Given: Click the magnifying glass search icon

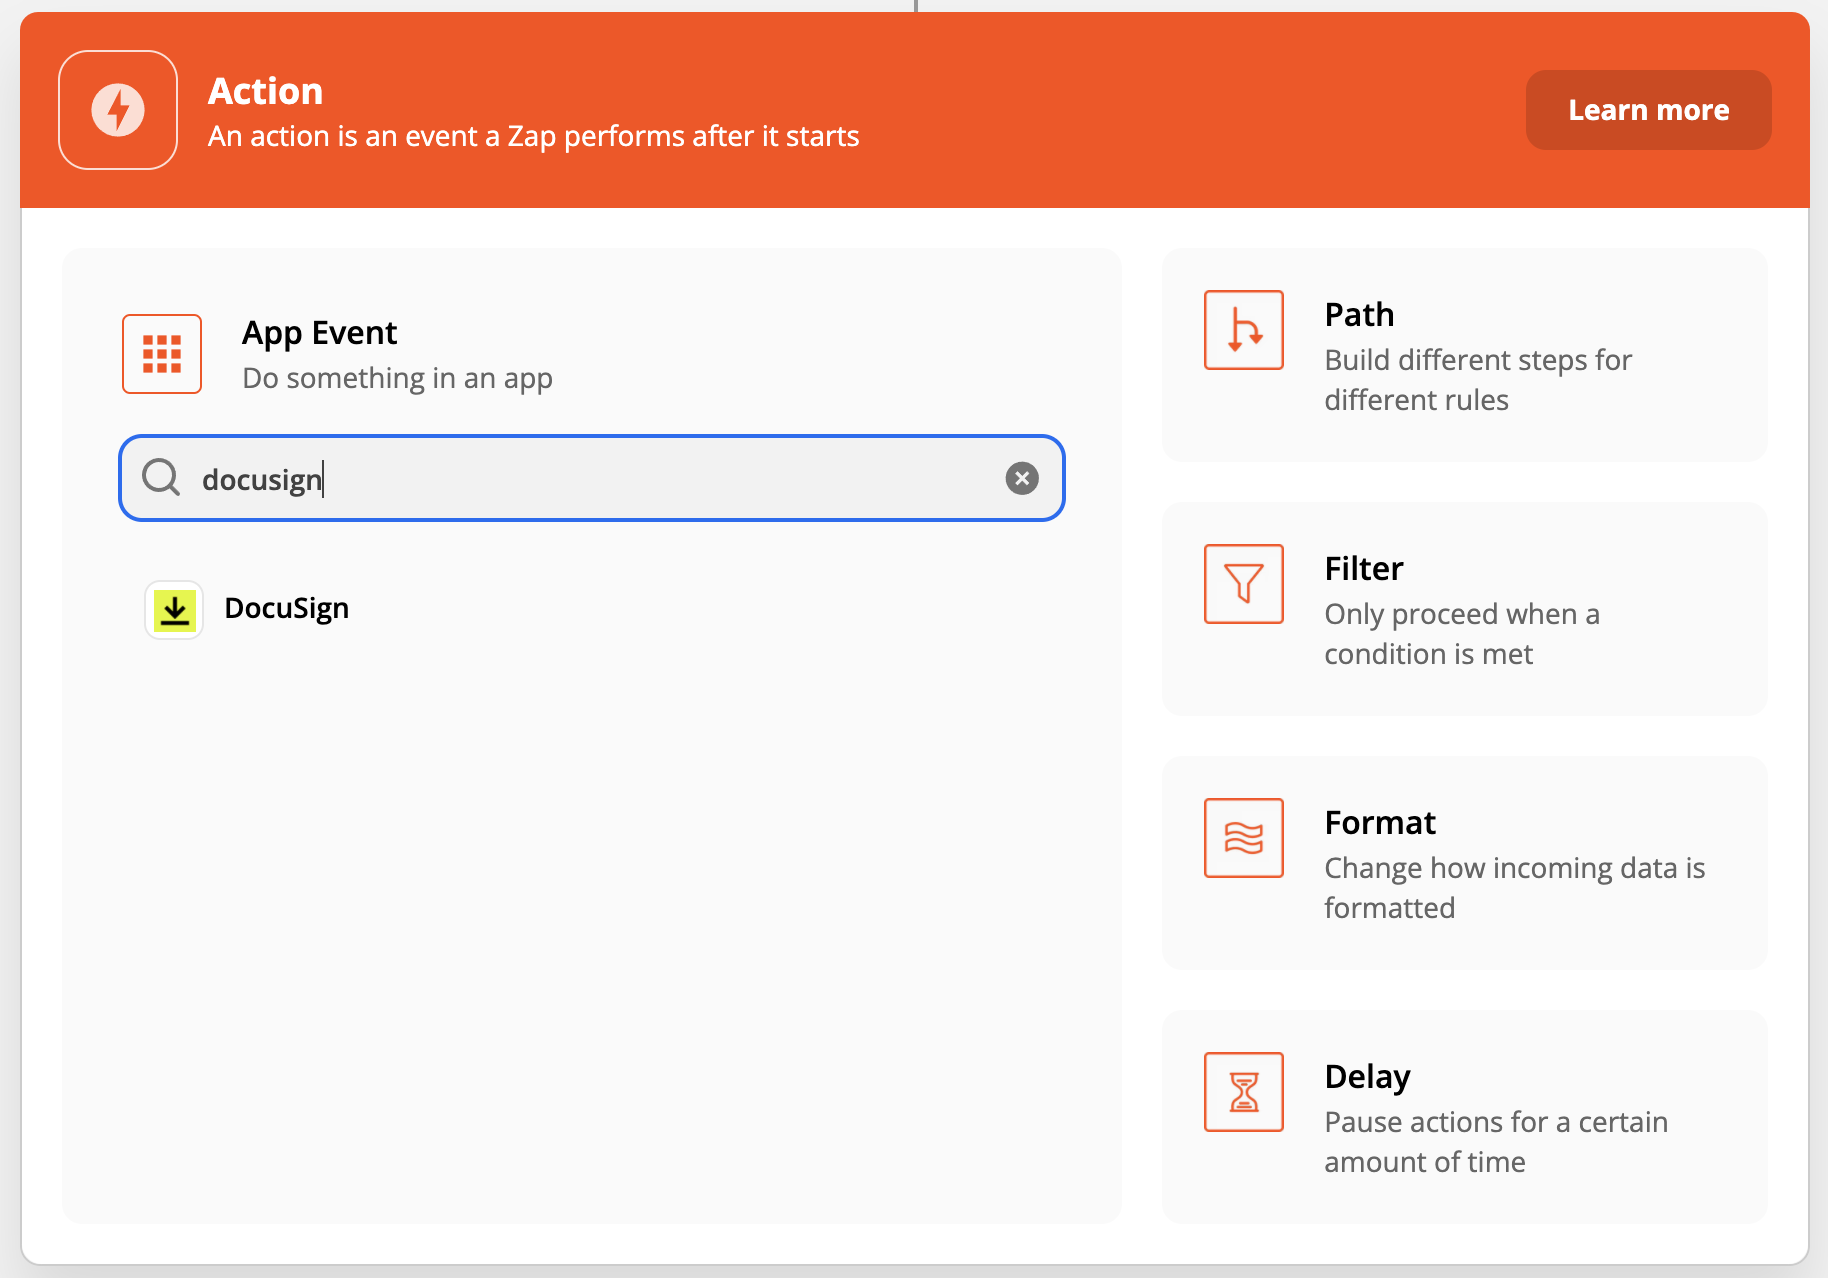Looking at the screenshot, I should (160, 479).
